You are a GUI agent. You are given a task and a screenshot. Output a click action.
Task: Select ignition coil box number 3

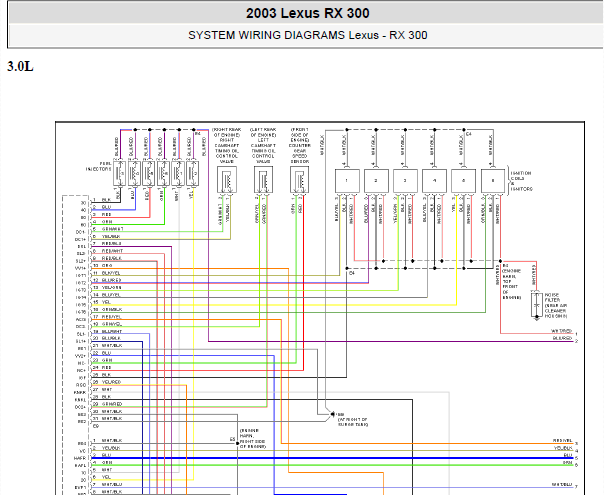pos(405,181)
